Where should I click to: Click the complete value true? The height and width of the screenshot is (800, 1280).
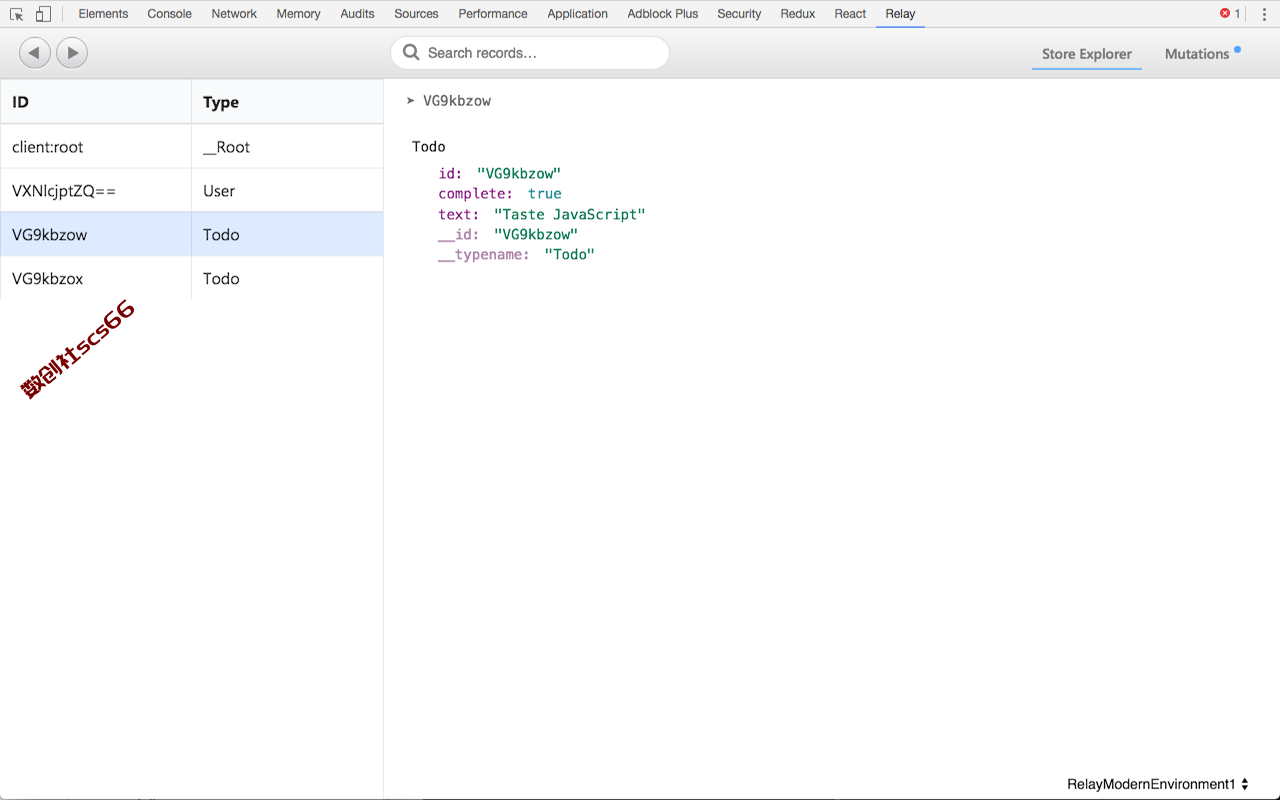545,194
